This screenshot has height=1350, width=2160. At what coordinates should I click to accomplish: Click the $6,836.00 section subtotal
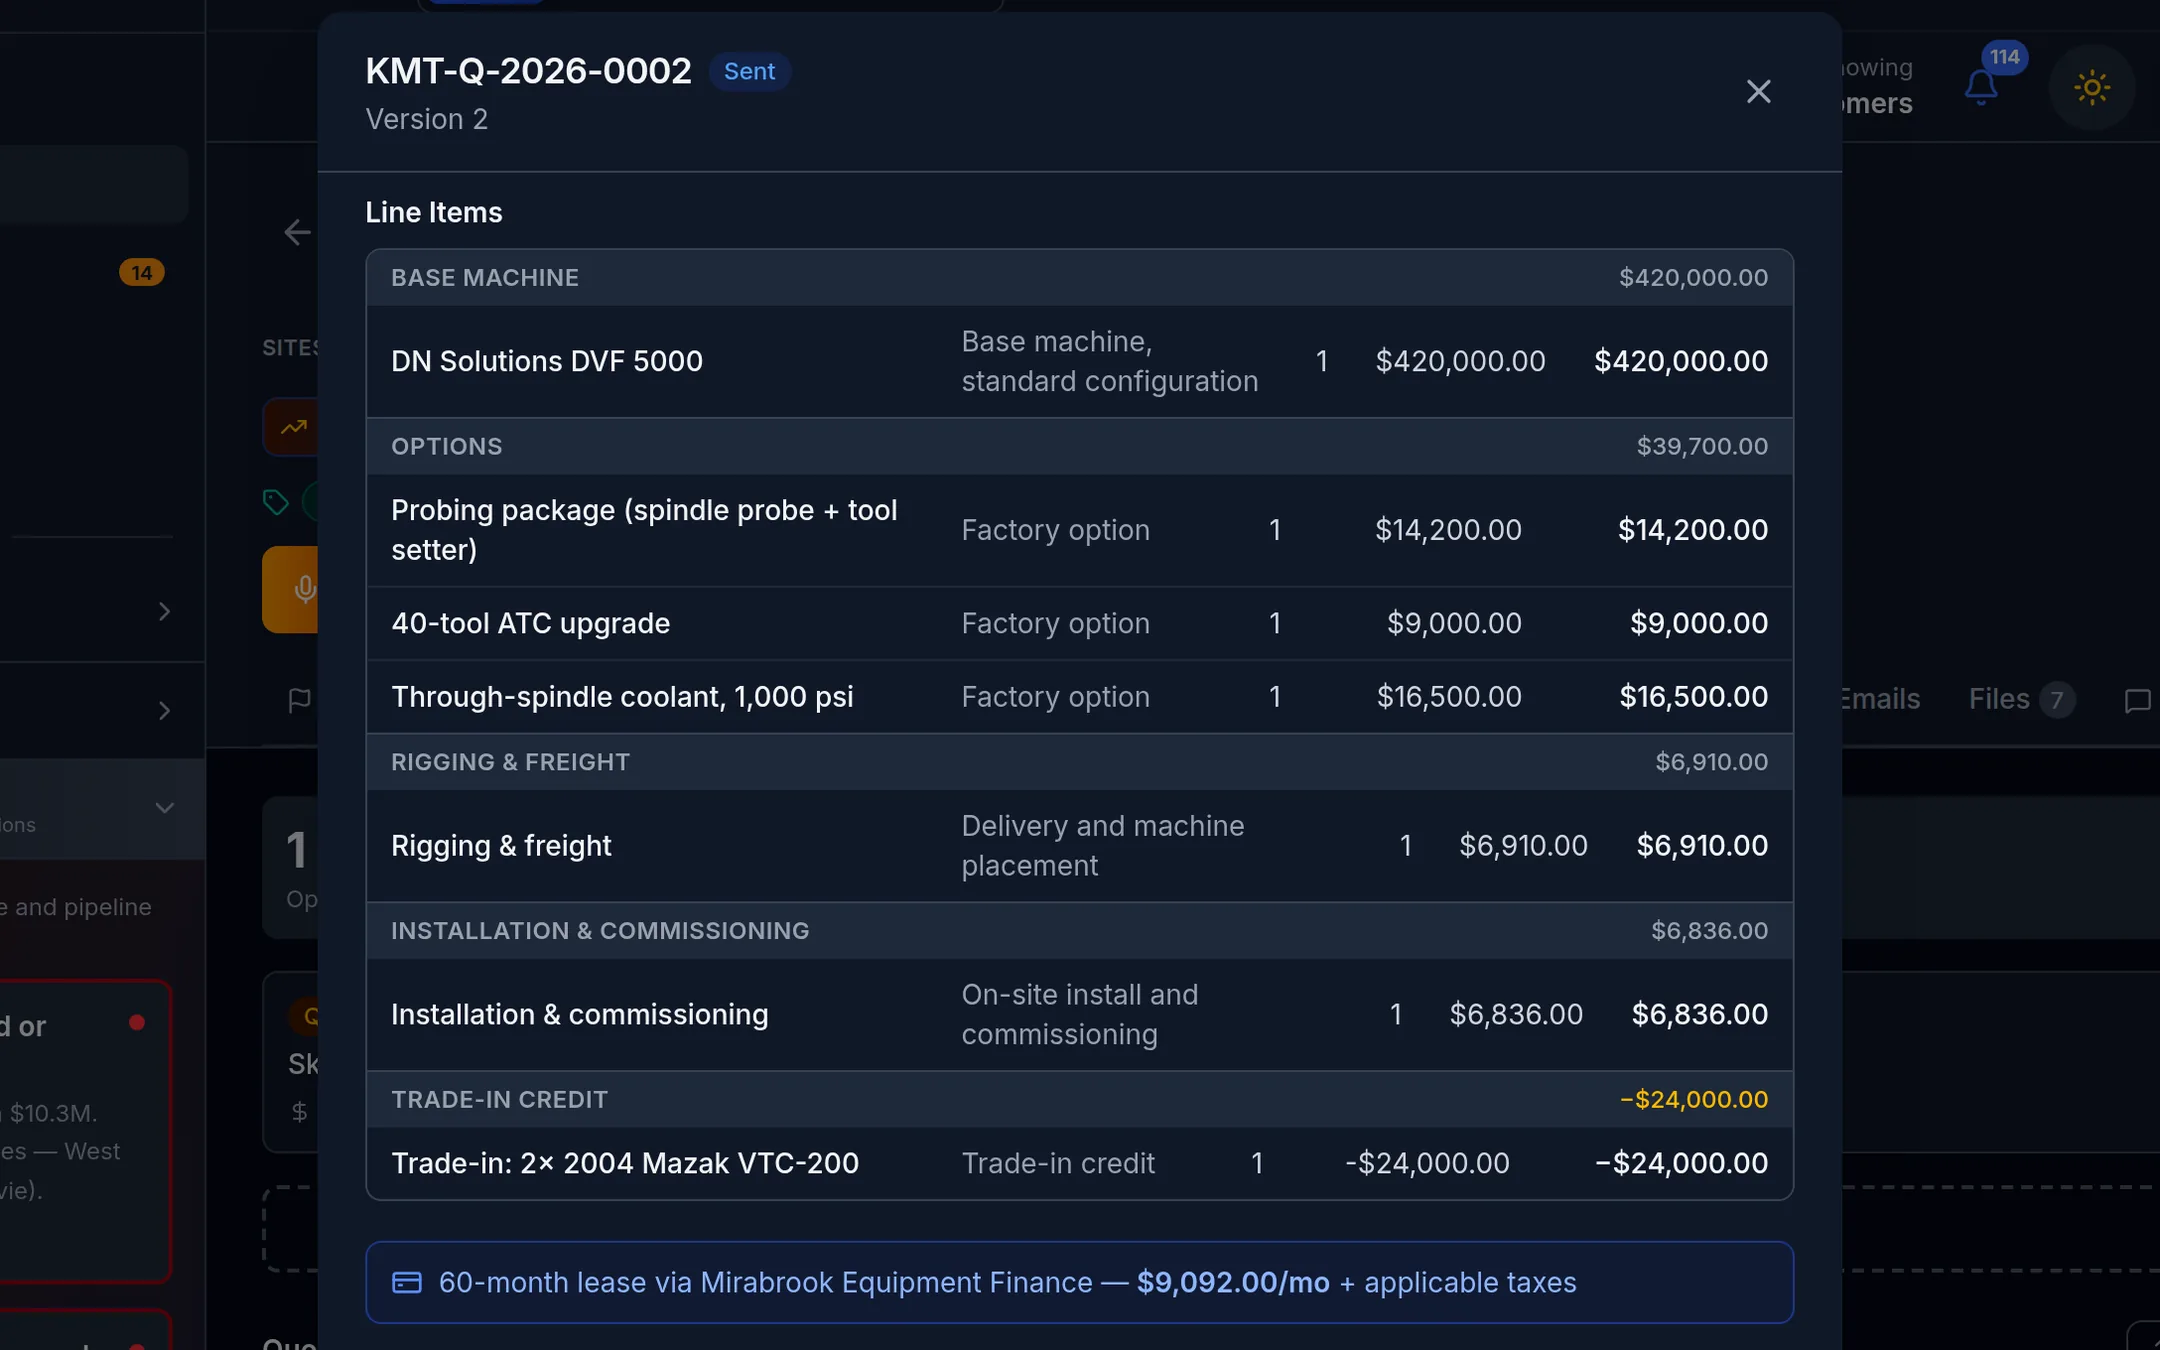1709,931
